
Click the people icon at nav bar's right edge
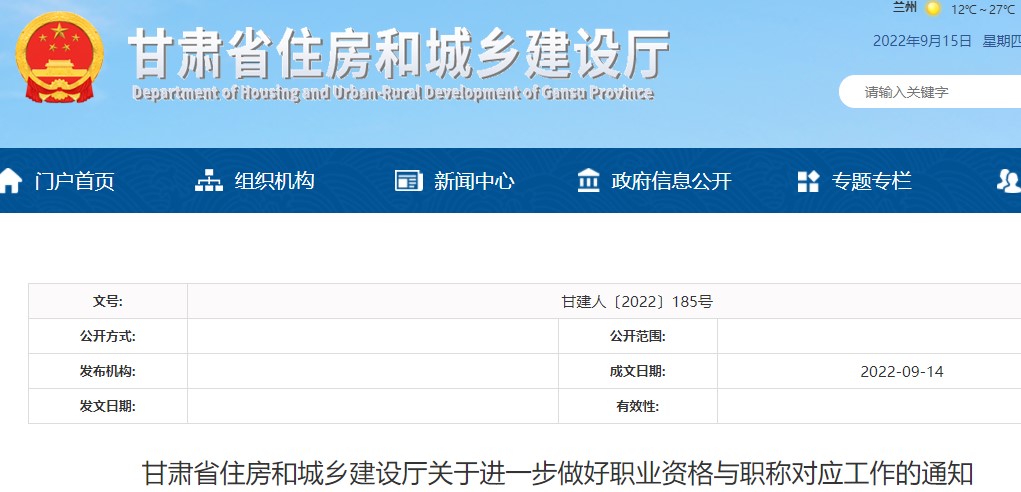1008,181
